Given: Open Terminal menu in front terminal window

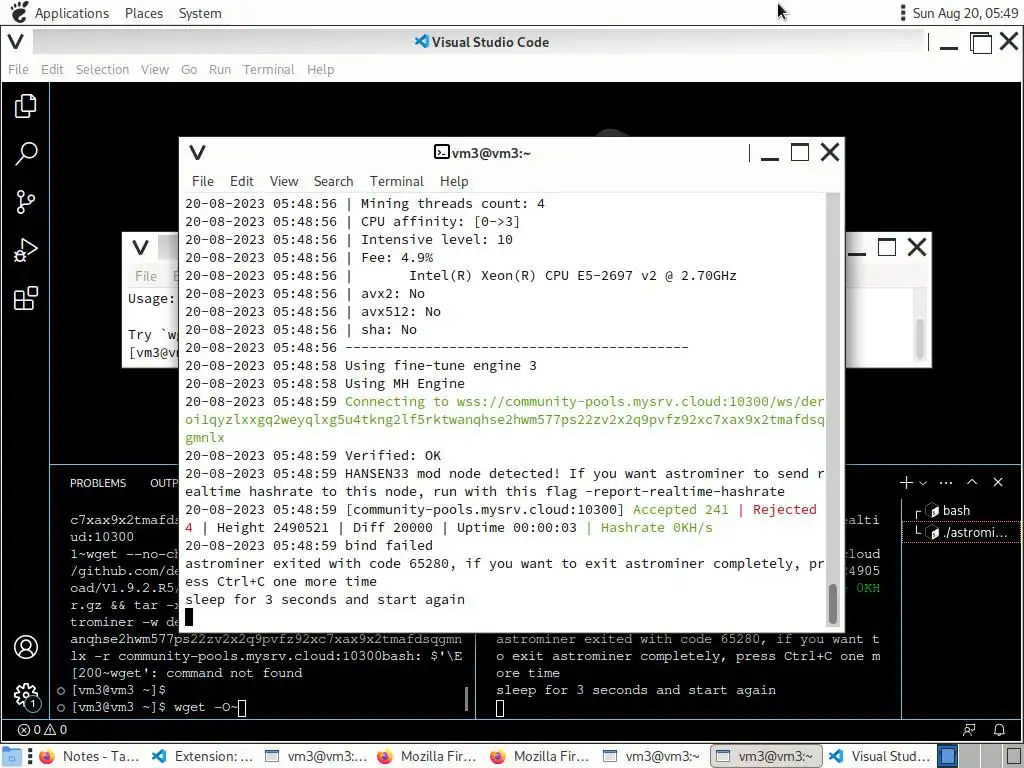Looking at the screenshot, I should [x=397, y=182].
